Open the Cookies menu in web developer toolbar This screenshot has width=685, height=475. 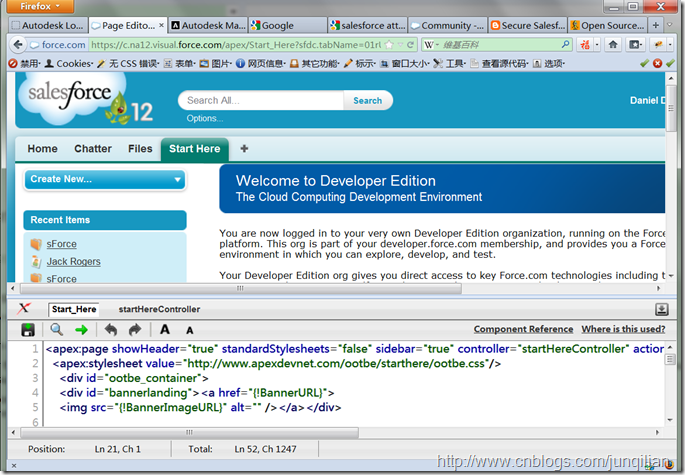(69, 64)
